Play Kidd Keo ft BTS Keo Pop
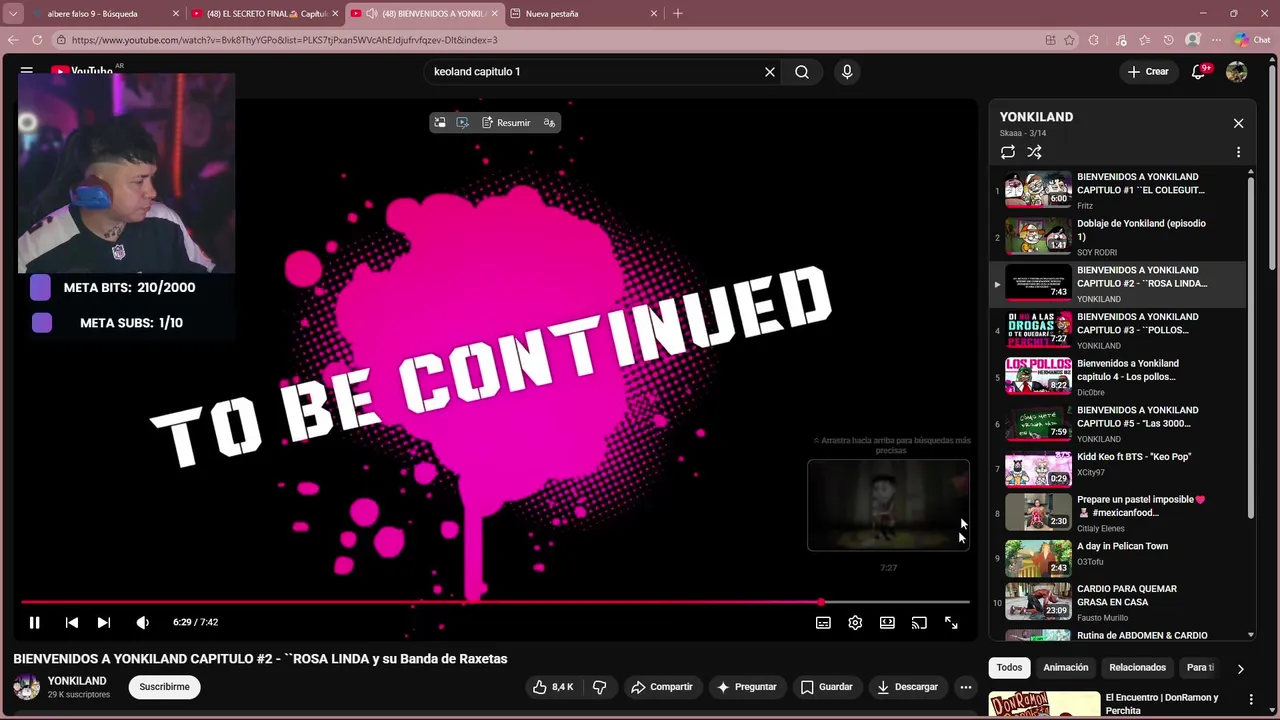The width and height of the screenshot is (1280, 720). (1118, 468)
